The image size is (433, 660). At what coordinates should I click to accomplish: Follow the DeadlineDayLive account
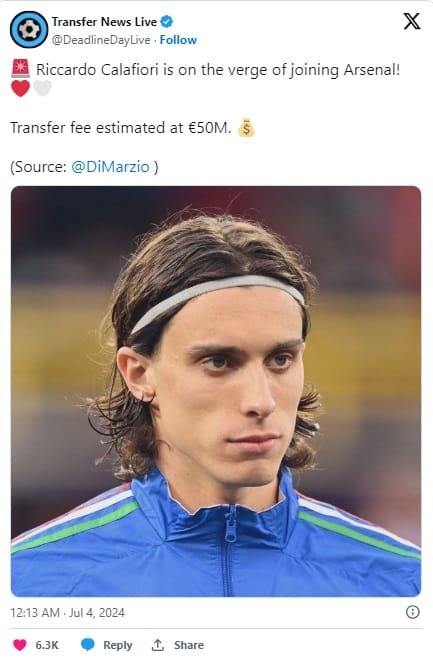point(178,40)
